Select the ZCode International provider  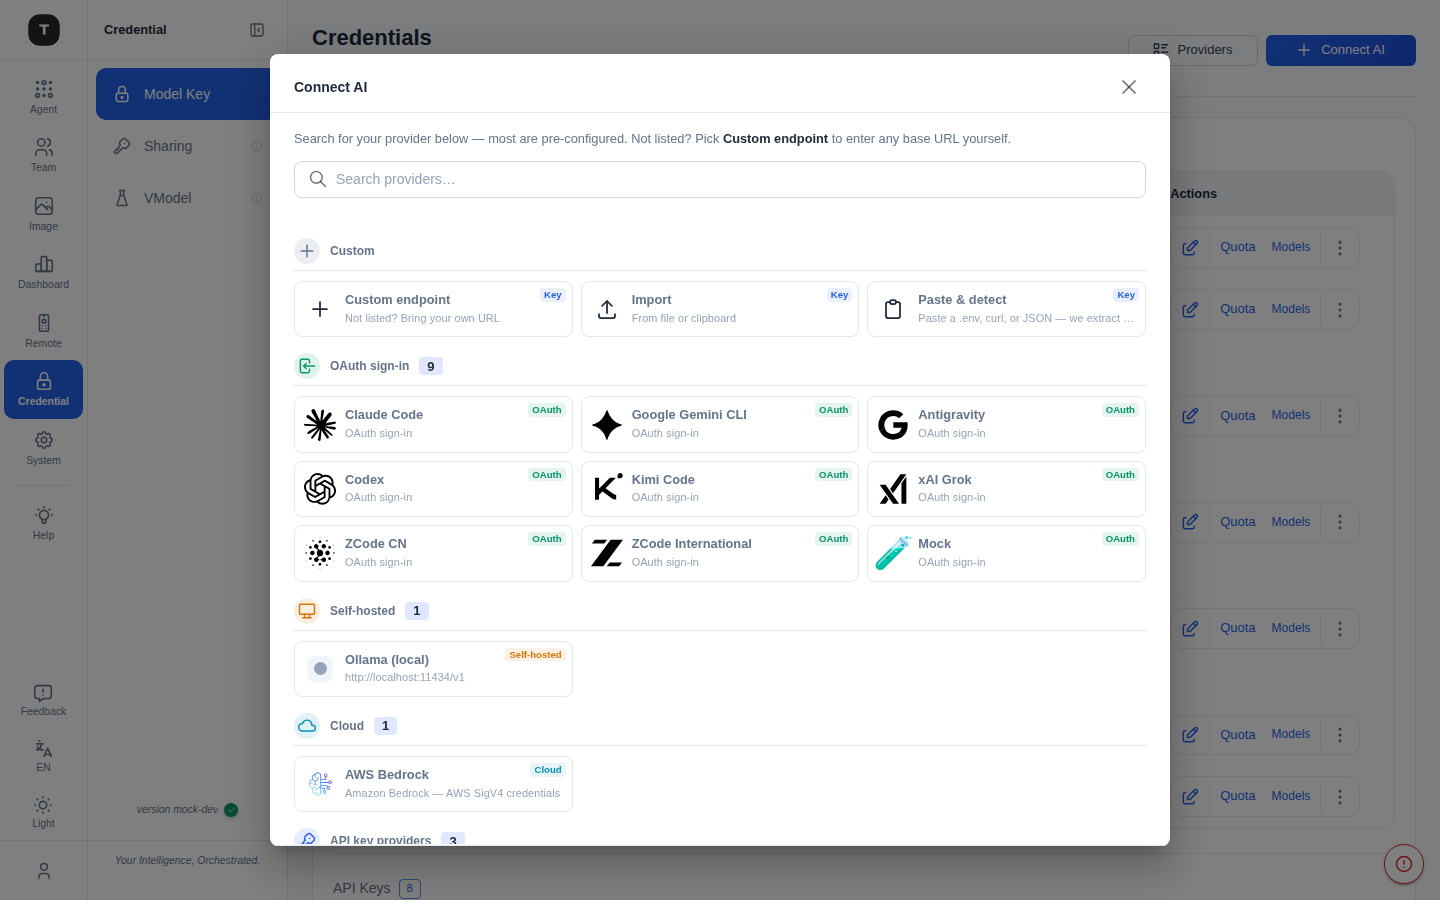(720, 553)
